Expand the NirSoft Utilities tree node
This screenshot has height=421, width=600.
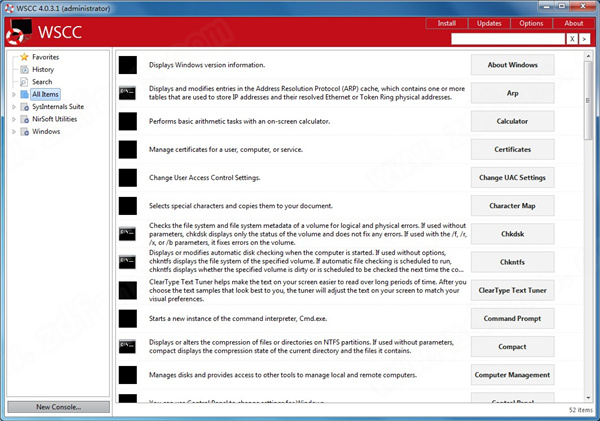(13, 118)
